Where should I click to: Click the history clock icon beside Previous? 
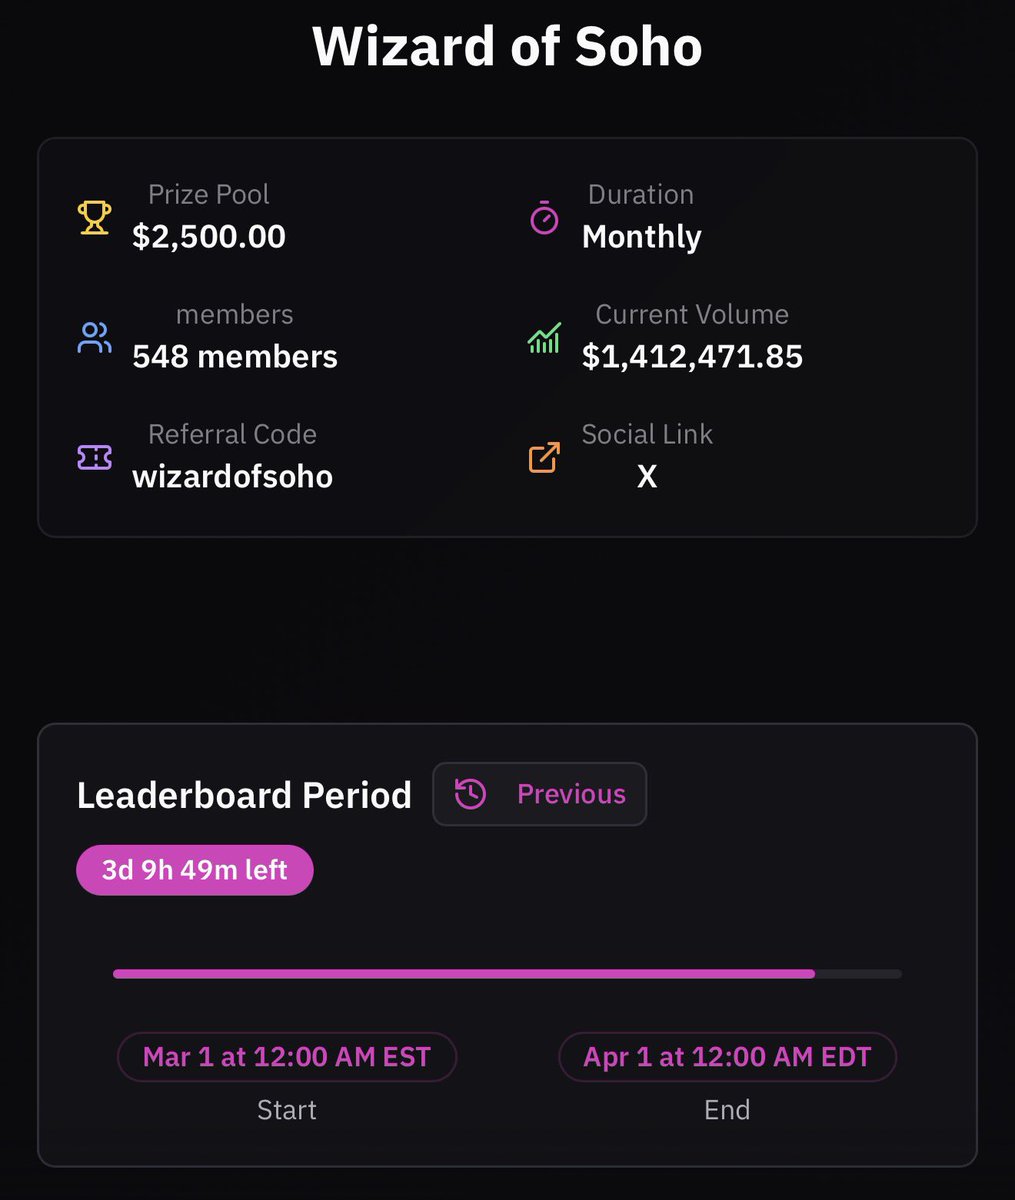pyautogui.click(x=470, y=794)
